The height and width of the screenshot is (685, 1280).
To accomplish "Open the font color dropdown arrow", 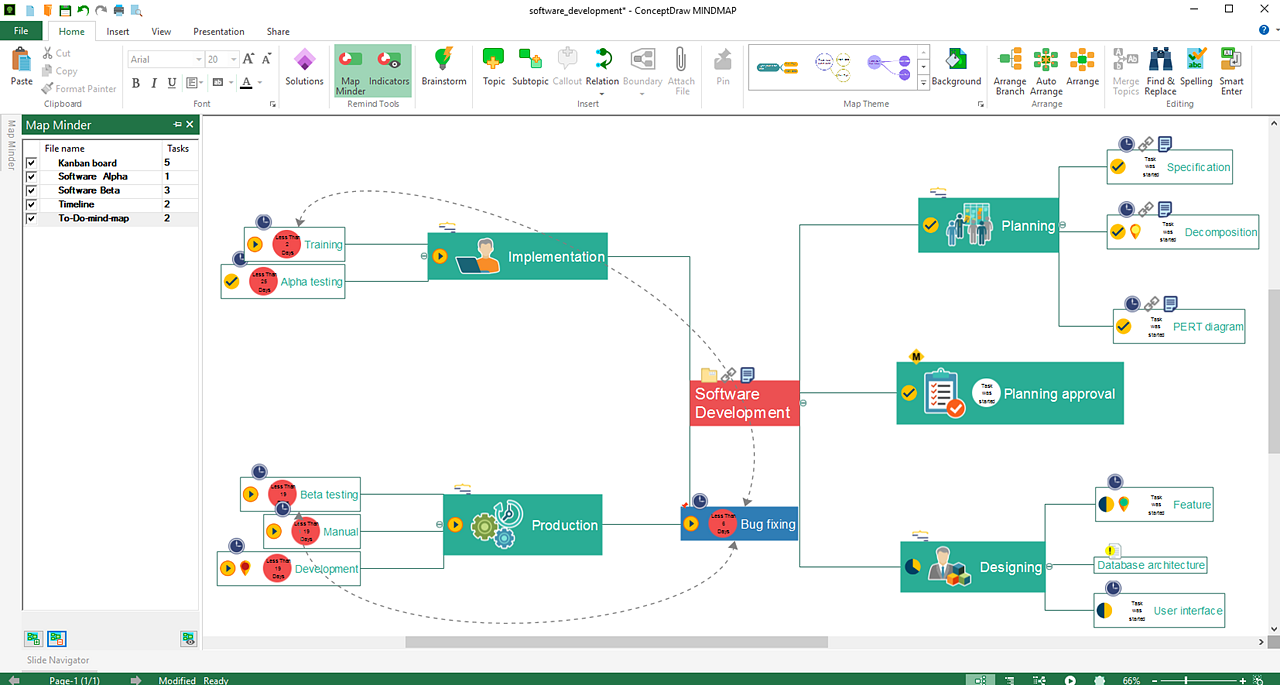I will [260, 83].
